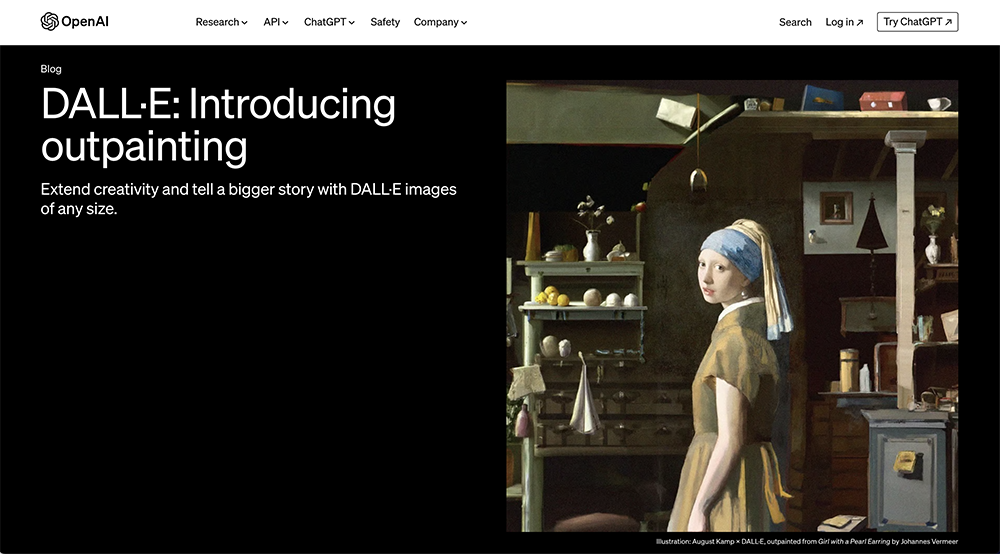Viewport: 1000px width, 554px height.
Task: Click the illustration credit caption
Action: [x=807, y=541]
